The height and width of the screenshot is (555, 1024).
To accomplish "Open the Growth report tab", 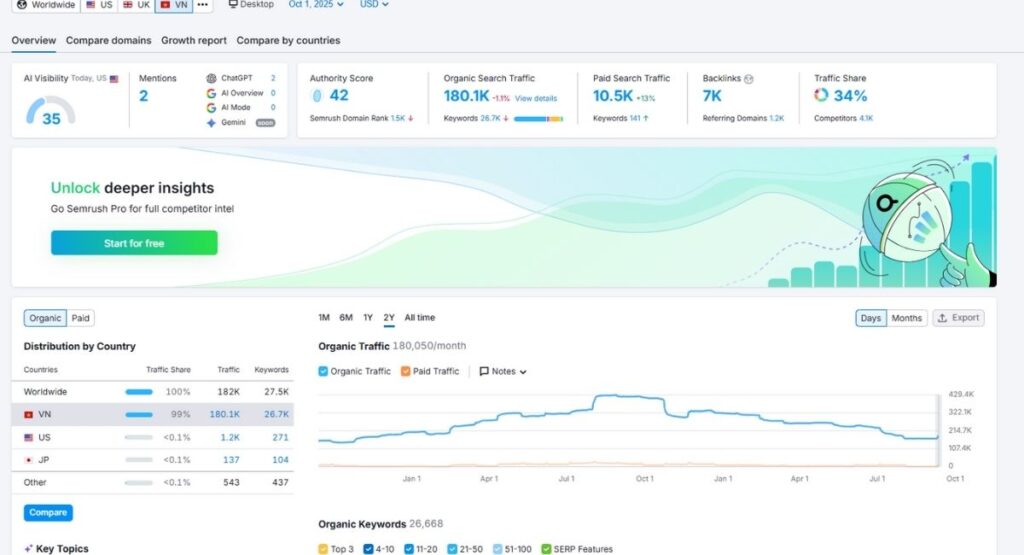I will (194, 41).
